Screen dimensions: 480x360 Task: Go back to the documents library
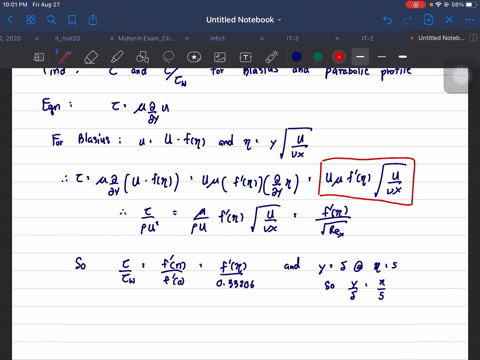(10, 20)
